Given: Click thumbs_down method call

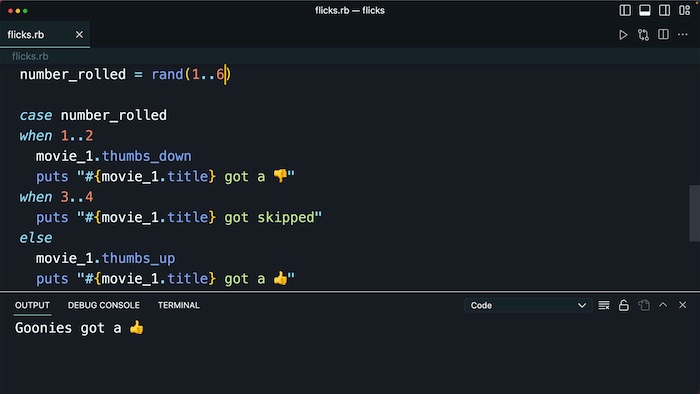Looking at the screenshot, I should coord(146,156).
